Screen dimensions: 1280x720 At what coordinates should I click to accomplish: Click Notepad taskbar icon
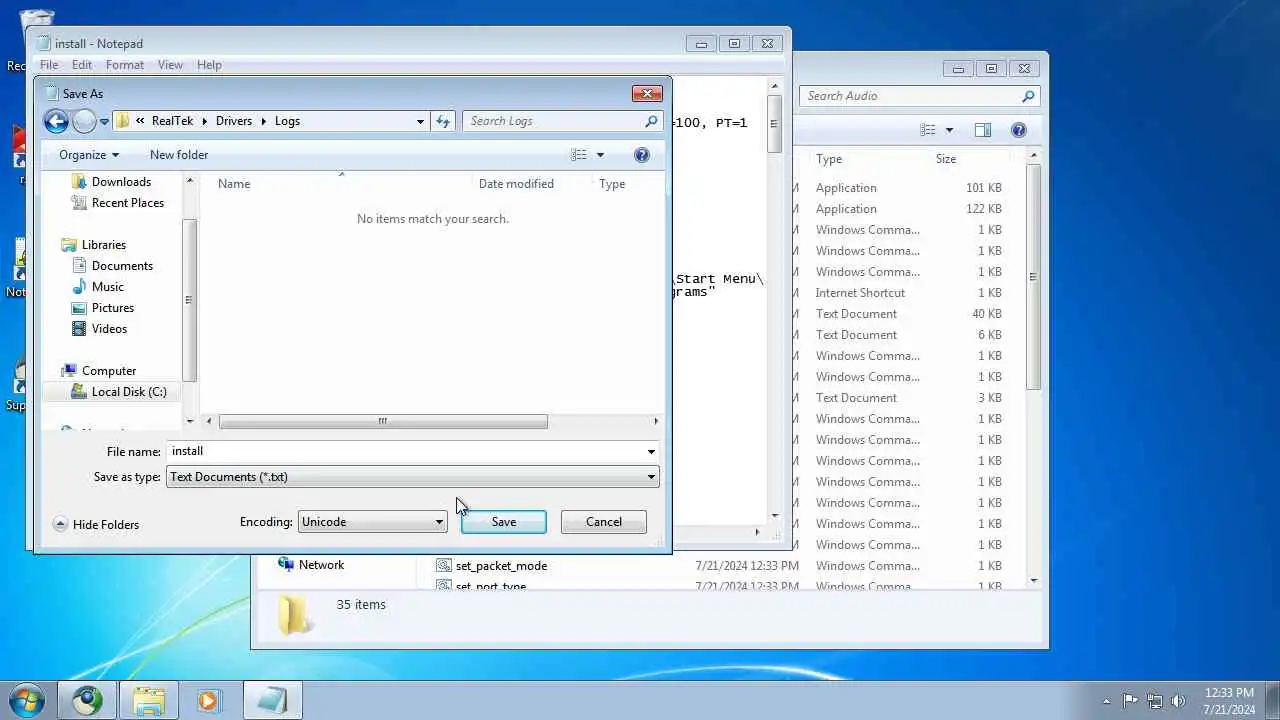pos(272,700)
